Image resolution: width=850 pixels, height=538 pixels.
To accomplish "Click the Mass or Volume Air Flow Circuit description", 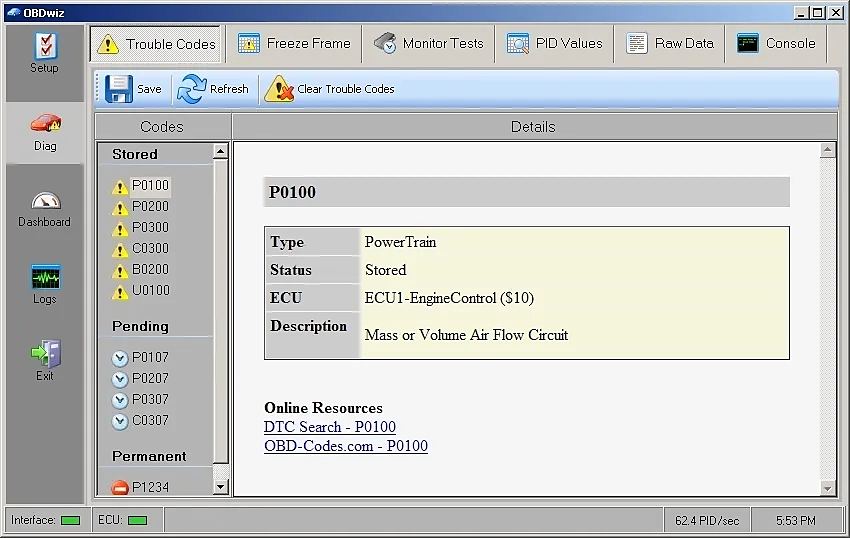I will (466, 335).
